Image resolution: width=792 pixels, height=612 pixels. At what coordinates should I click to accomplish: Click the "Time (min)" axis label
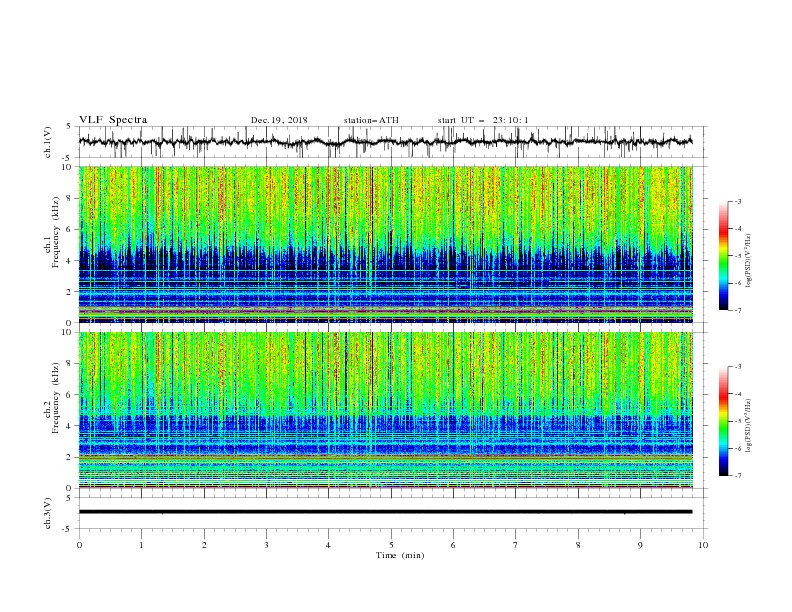click(400, 555)
